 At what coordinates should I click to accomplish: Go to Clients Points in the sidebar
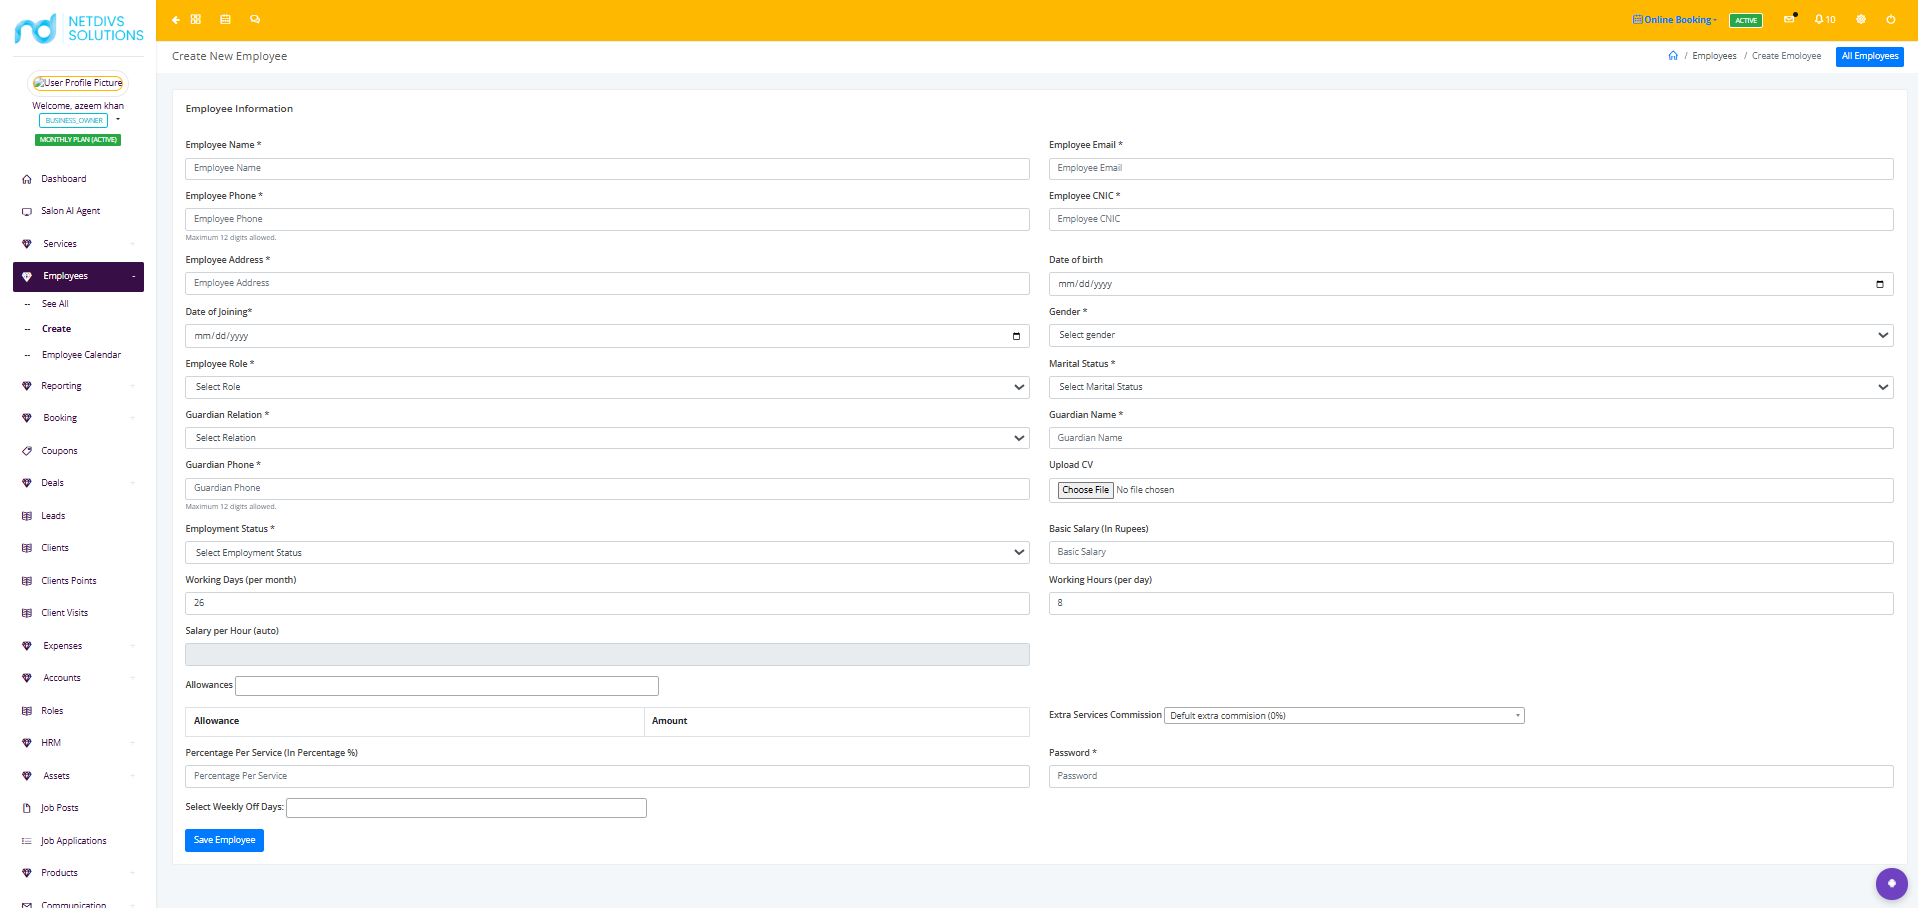69,581
